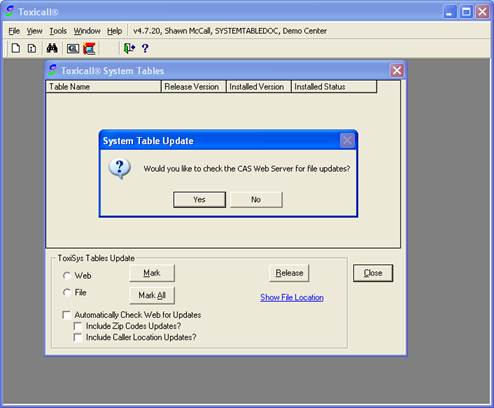
Task: Select the File radio button
Action: coord(67,292)
